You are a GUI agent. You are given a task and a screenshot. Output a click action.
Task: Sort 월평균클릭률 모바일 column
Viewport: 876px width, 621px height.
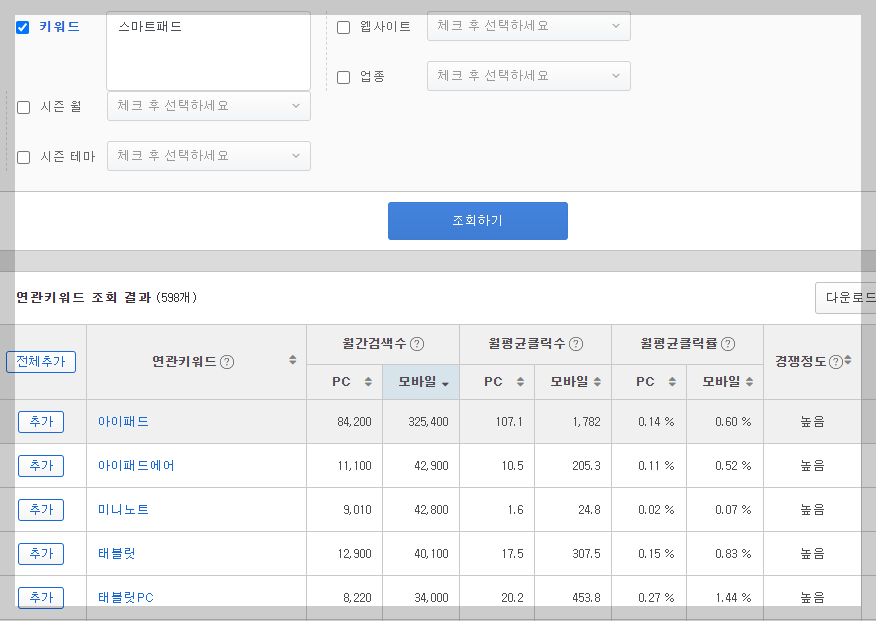[x=749, y=381]
